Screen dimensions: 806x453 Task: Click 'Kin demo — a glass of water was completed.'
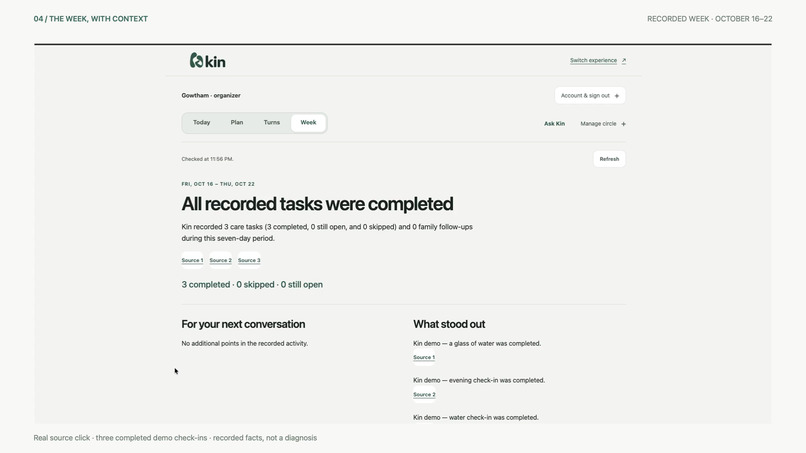click(477, 343)
